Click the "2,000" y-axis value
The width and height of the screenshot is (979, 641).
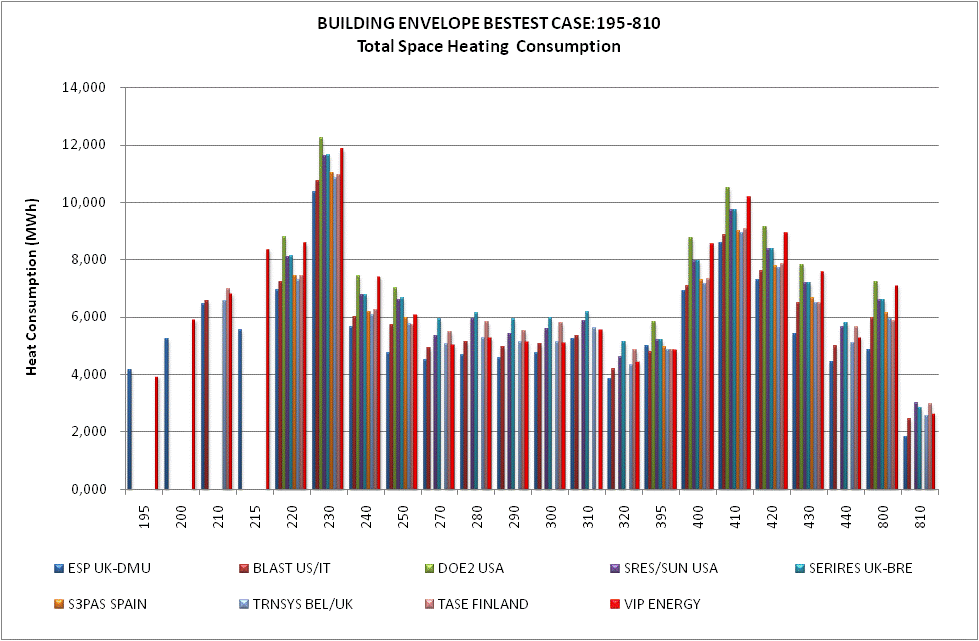(87, 432)
